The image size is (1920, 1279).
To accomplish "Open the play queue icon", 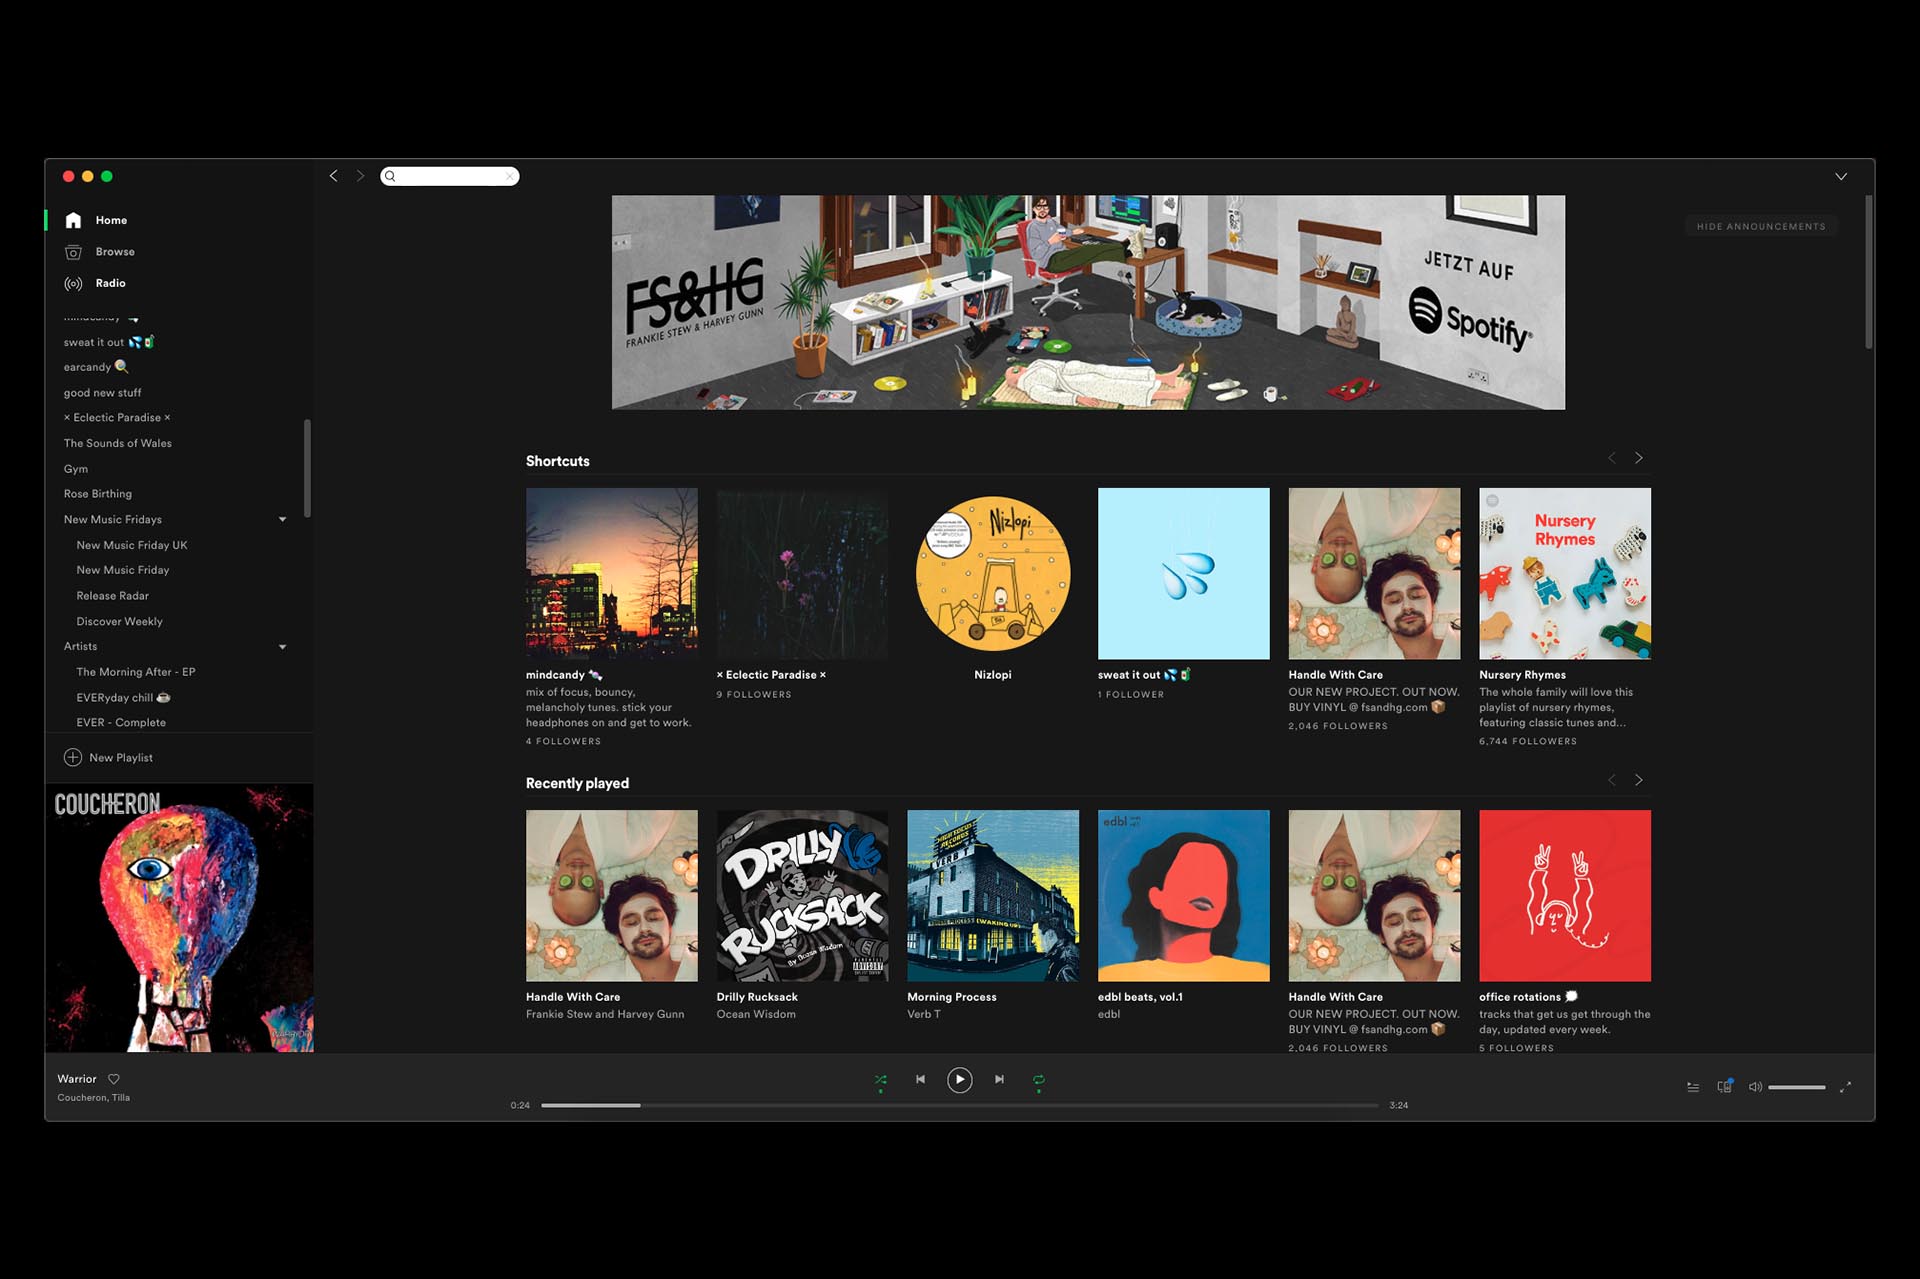I will coord(1693,1087).
